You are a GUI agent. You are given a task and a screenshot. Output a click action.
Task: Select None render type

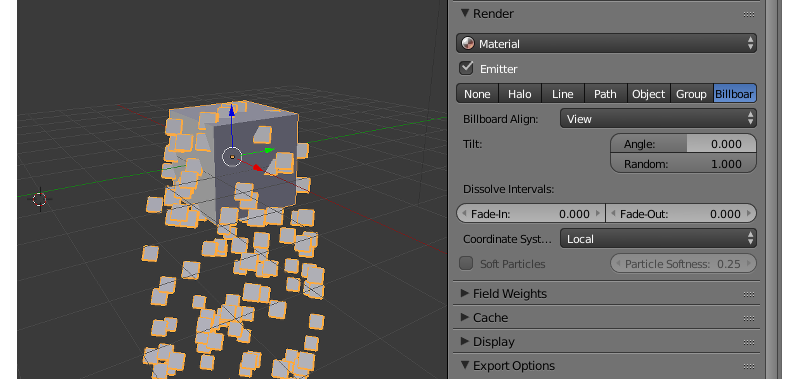point(477,94)
